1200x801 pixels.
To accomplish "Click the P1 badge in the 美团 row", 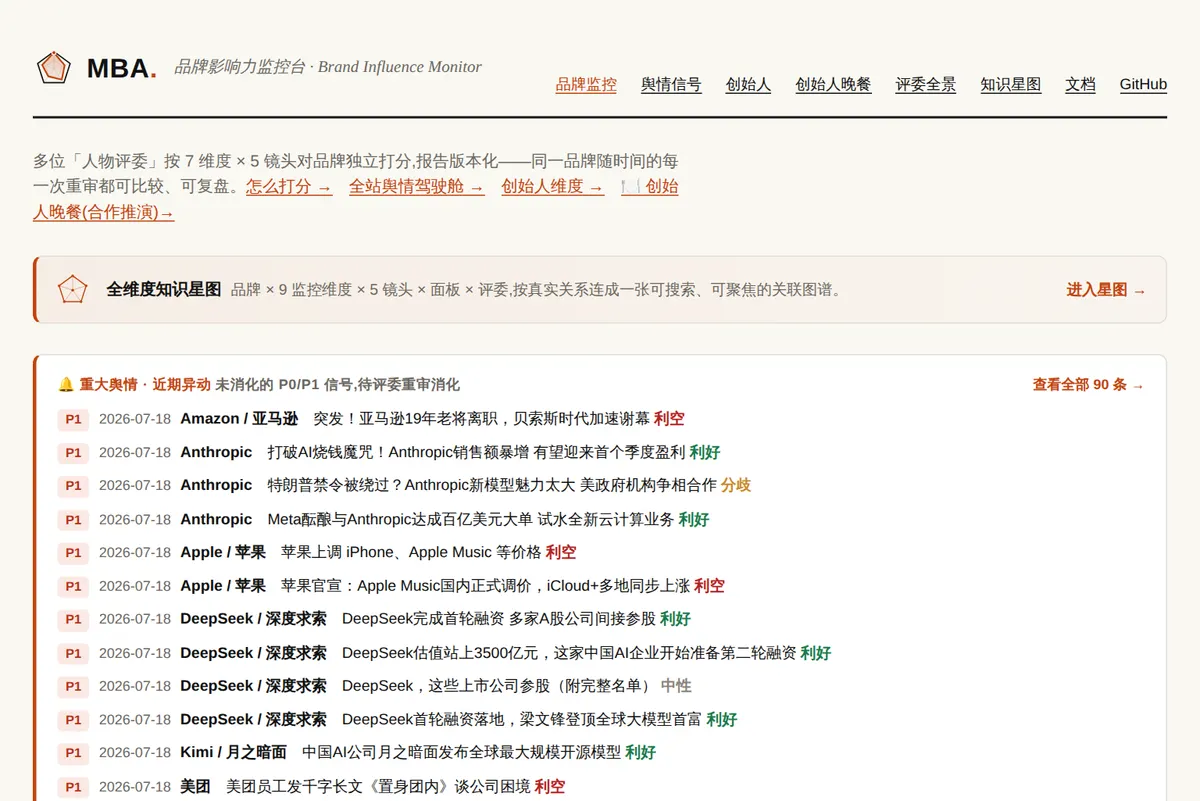I will point(73,787).
